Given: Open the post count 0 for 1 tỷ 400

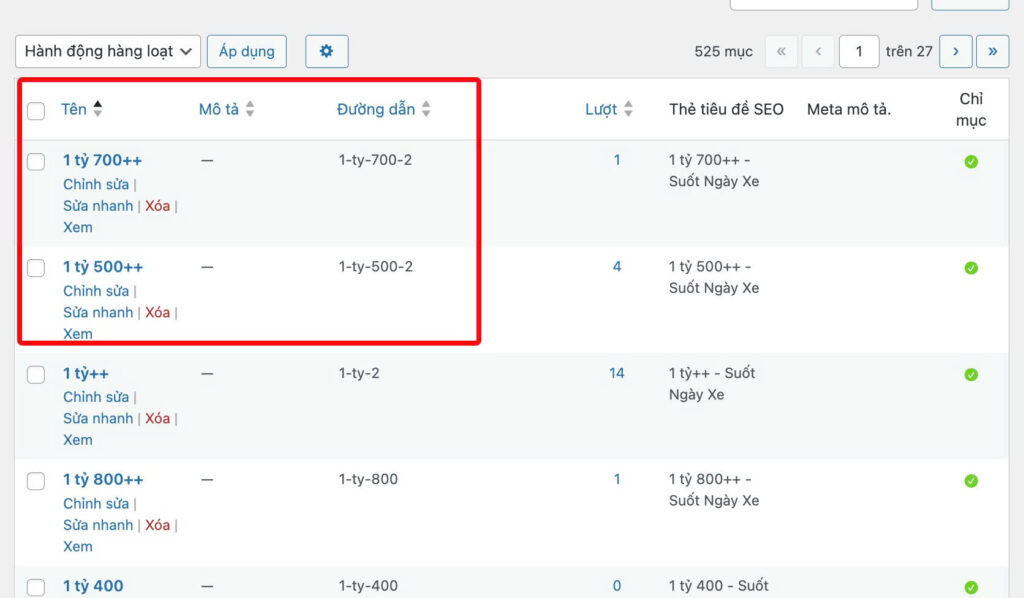Looking at the screenshot, I should (x=617, y=586).
